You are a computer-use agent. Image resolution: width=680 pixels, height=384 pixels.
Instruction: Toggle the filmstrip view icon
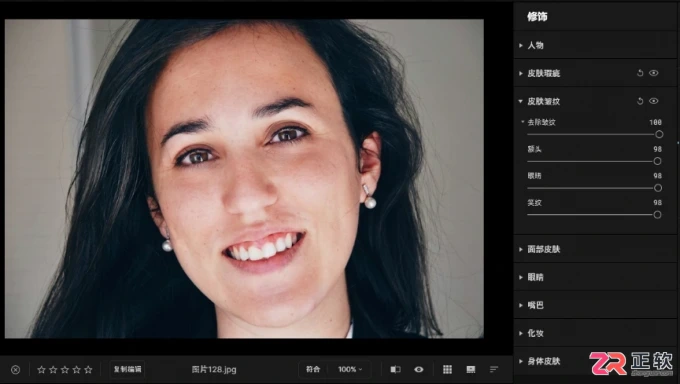[x=471, y=369]
